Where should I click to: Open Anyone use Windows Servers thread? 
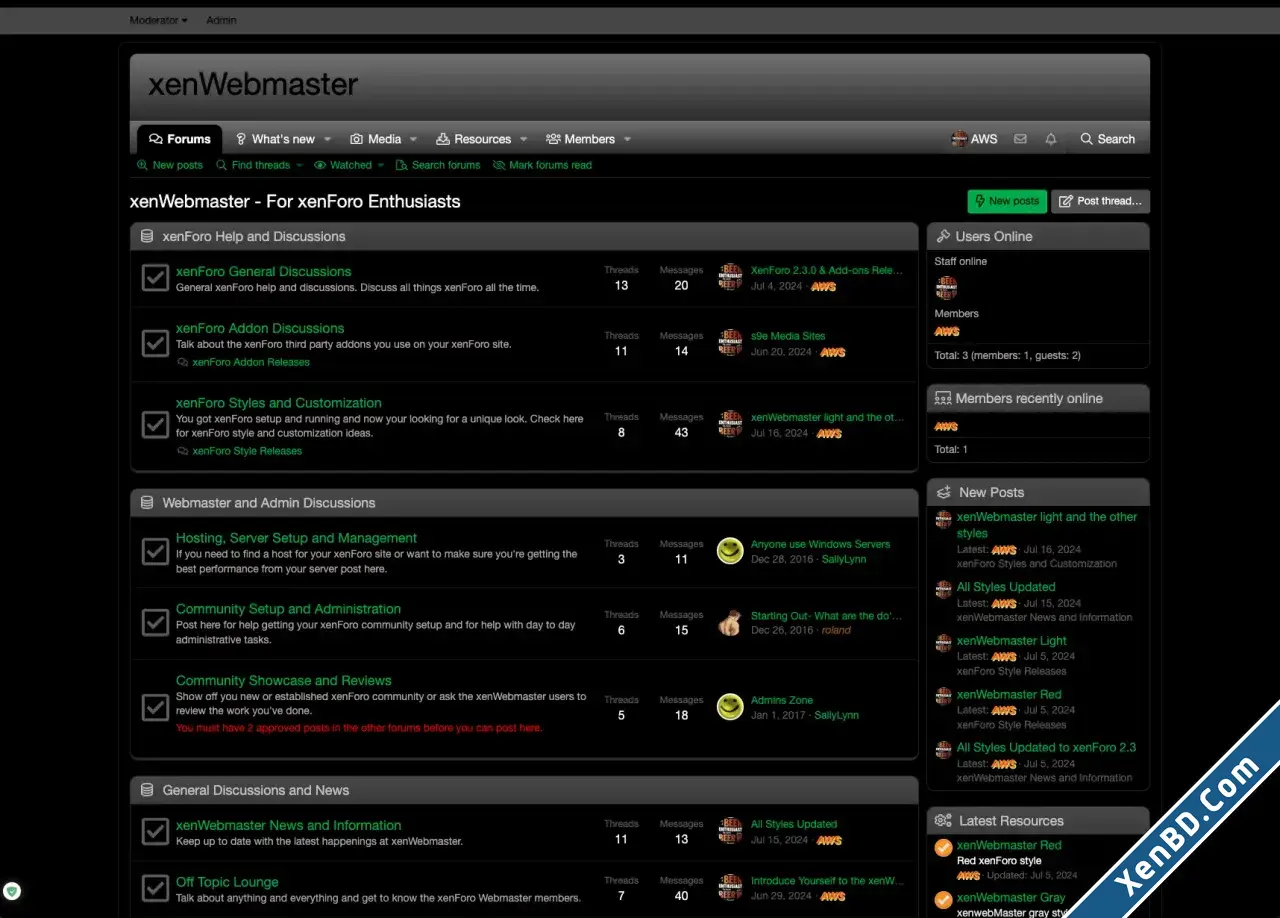(x=820, y=544)
